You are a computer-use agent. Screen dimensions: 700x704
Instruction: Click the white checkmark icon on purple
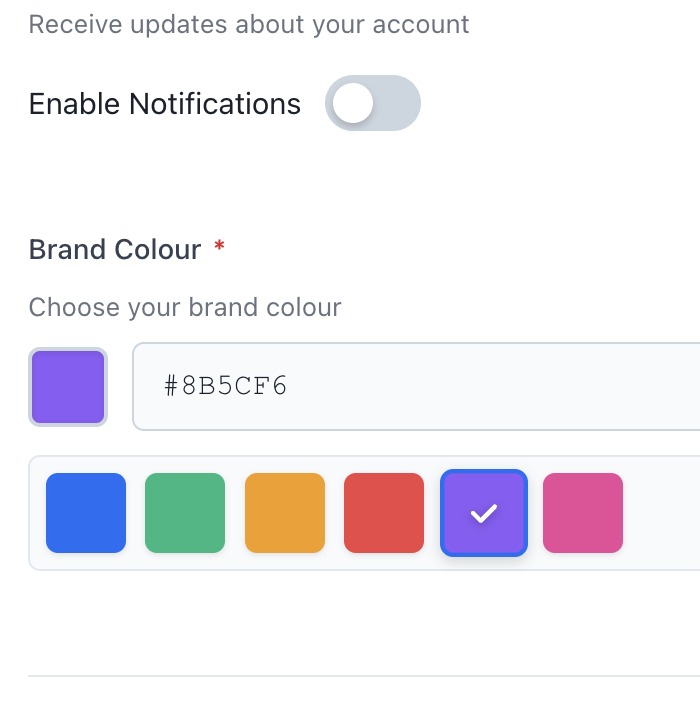point(484,514)
